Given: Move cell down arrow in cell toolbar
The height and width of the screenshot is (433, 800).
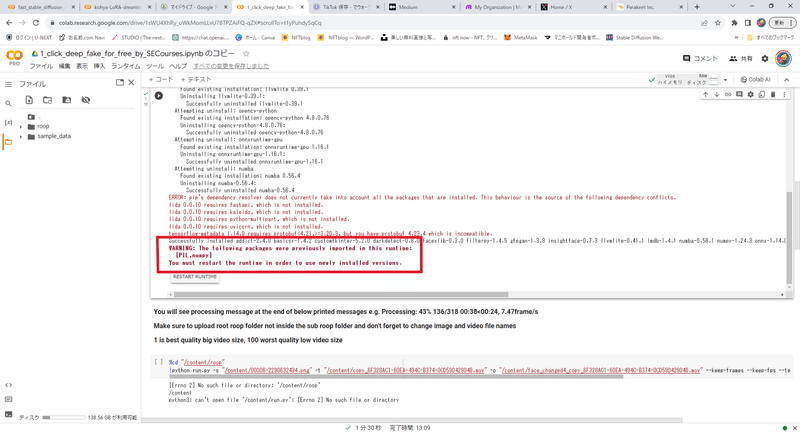Looking at the screenshot, I should coord(717,94).
